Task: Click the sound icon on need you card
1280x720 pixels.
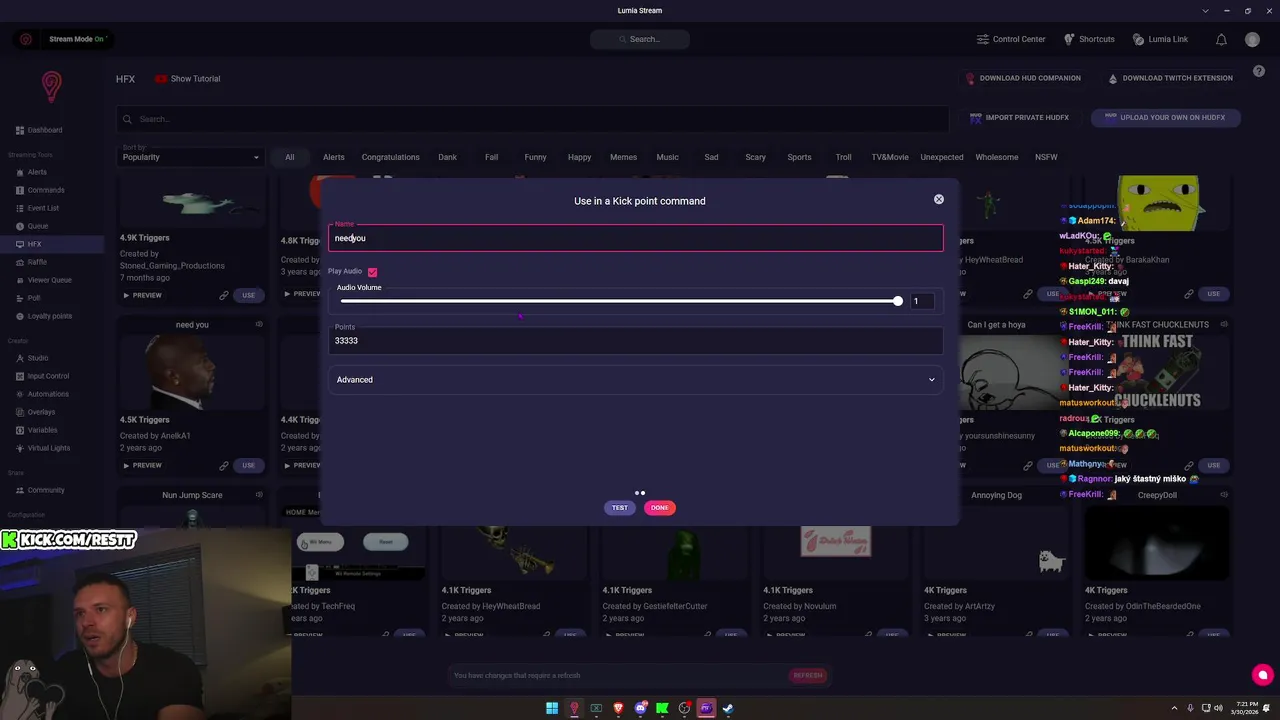Action: click(x=259, y=324)
